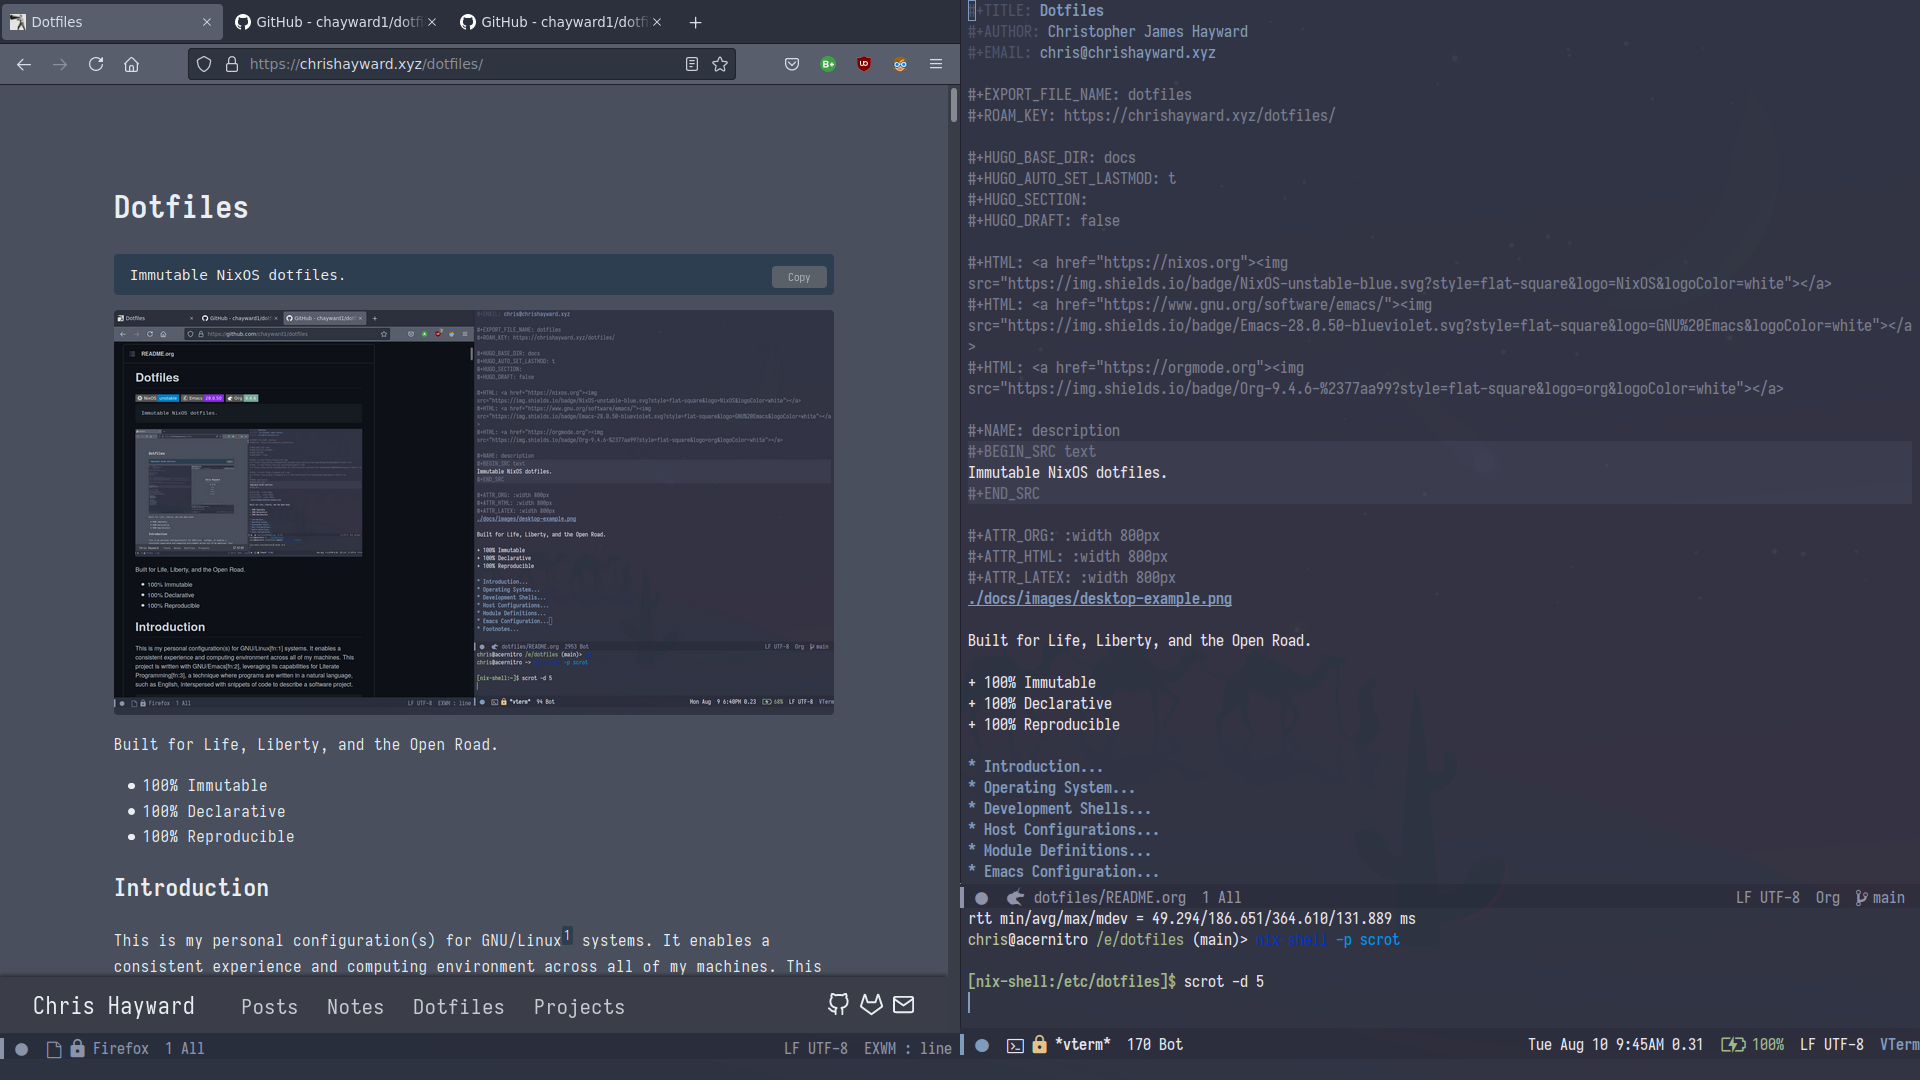Viewport: 1920px width, 1080px height.
Task: Click the Firefox reader view icon
Action: point(691,63)
